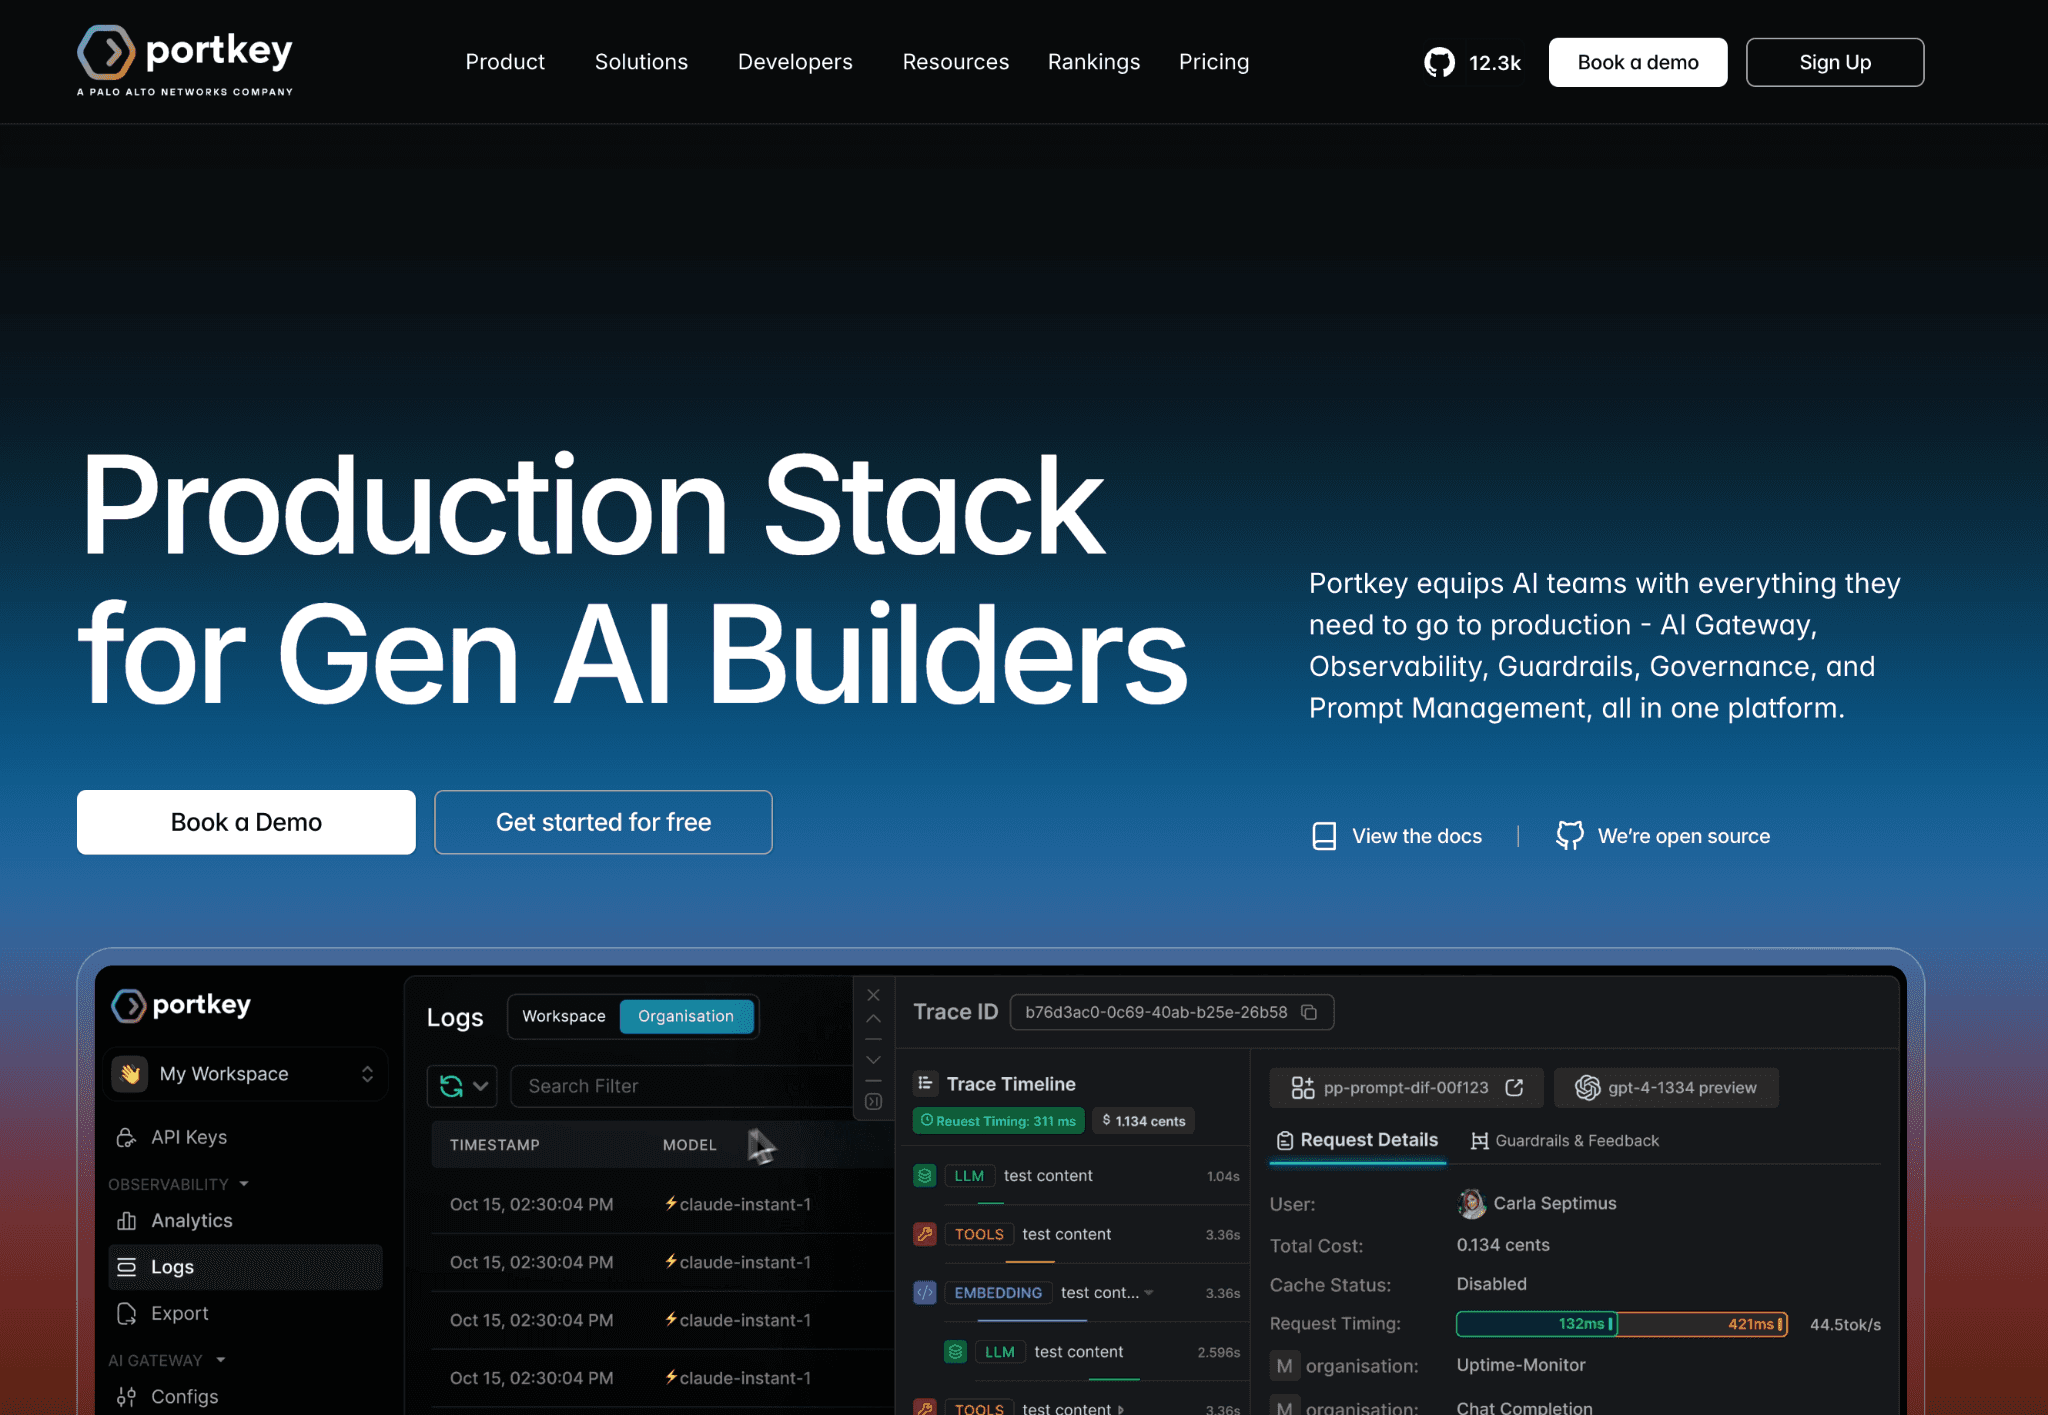Click the book icon beside View the docs
The width and height of the screenshot is (2048, 1415).
[x=1324, y=836]
